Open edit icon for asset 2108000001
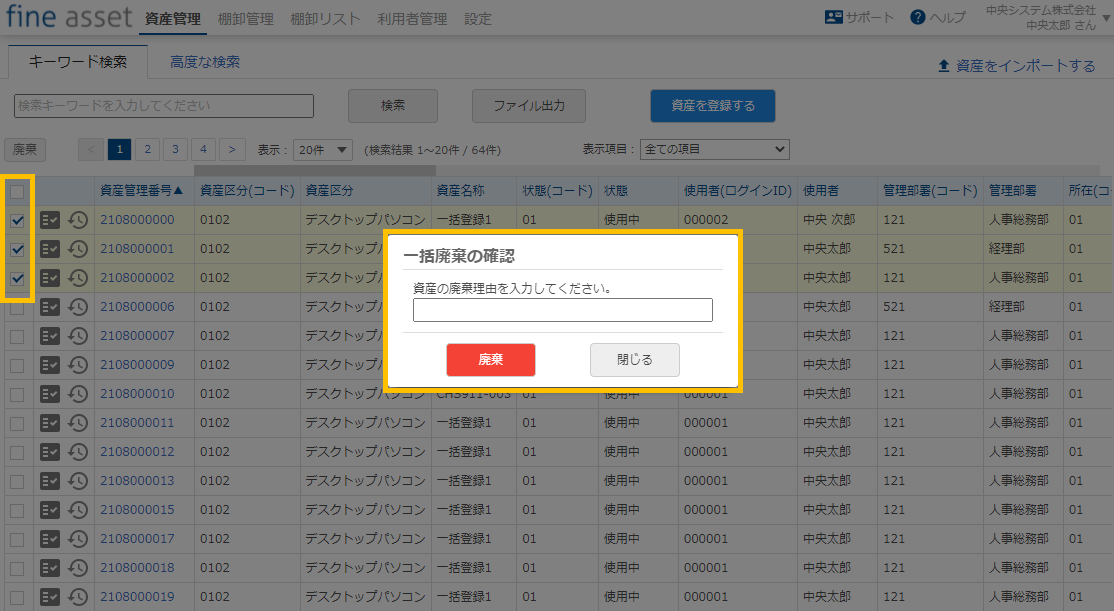This screenshot has width=1114, height=611. tap(50, 249)
